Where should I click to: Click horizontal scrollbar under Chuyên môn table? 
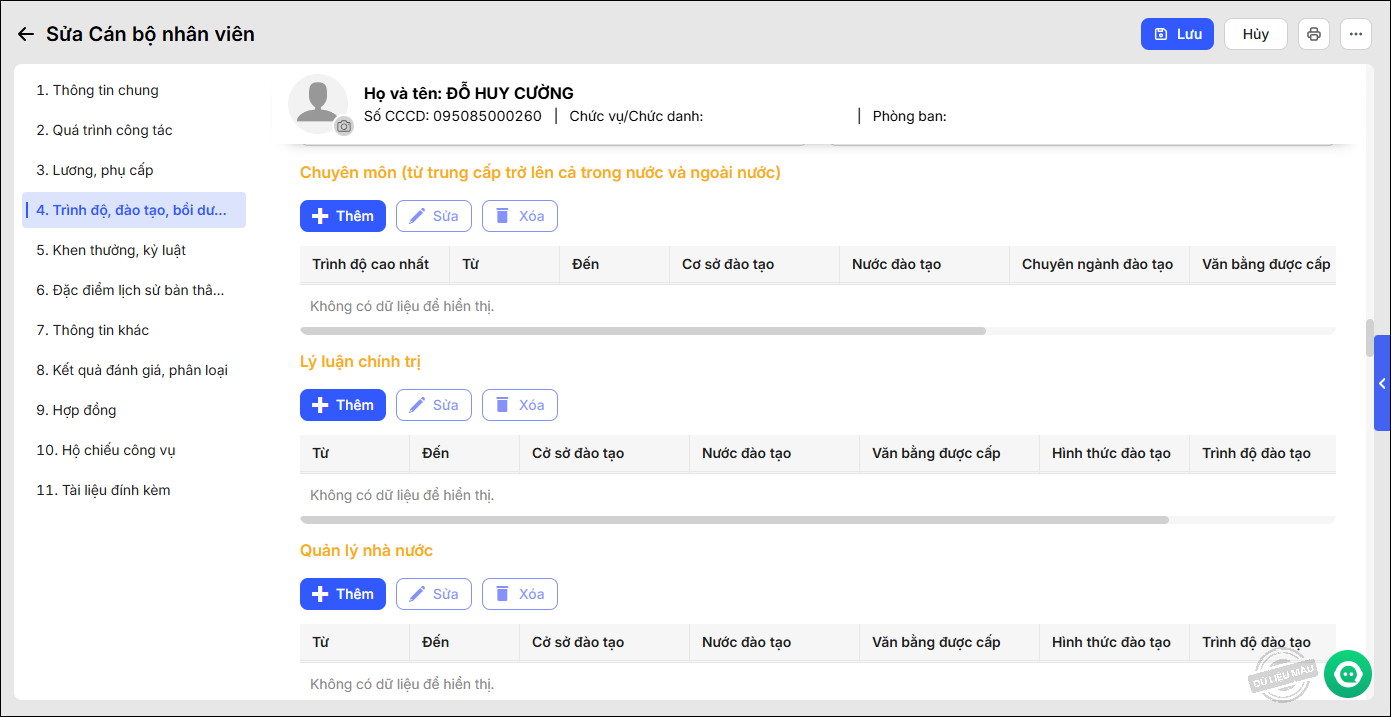point(642,330)
